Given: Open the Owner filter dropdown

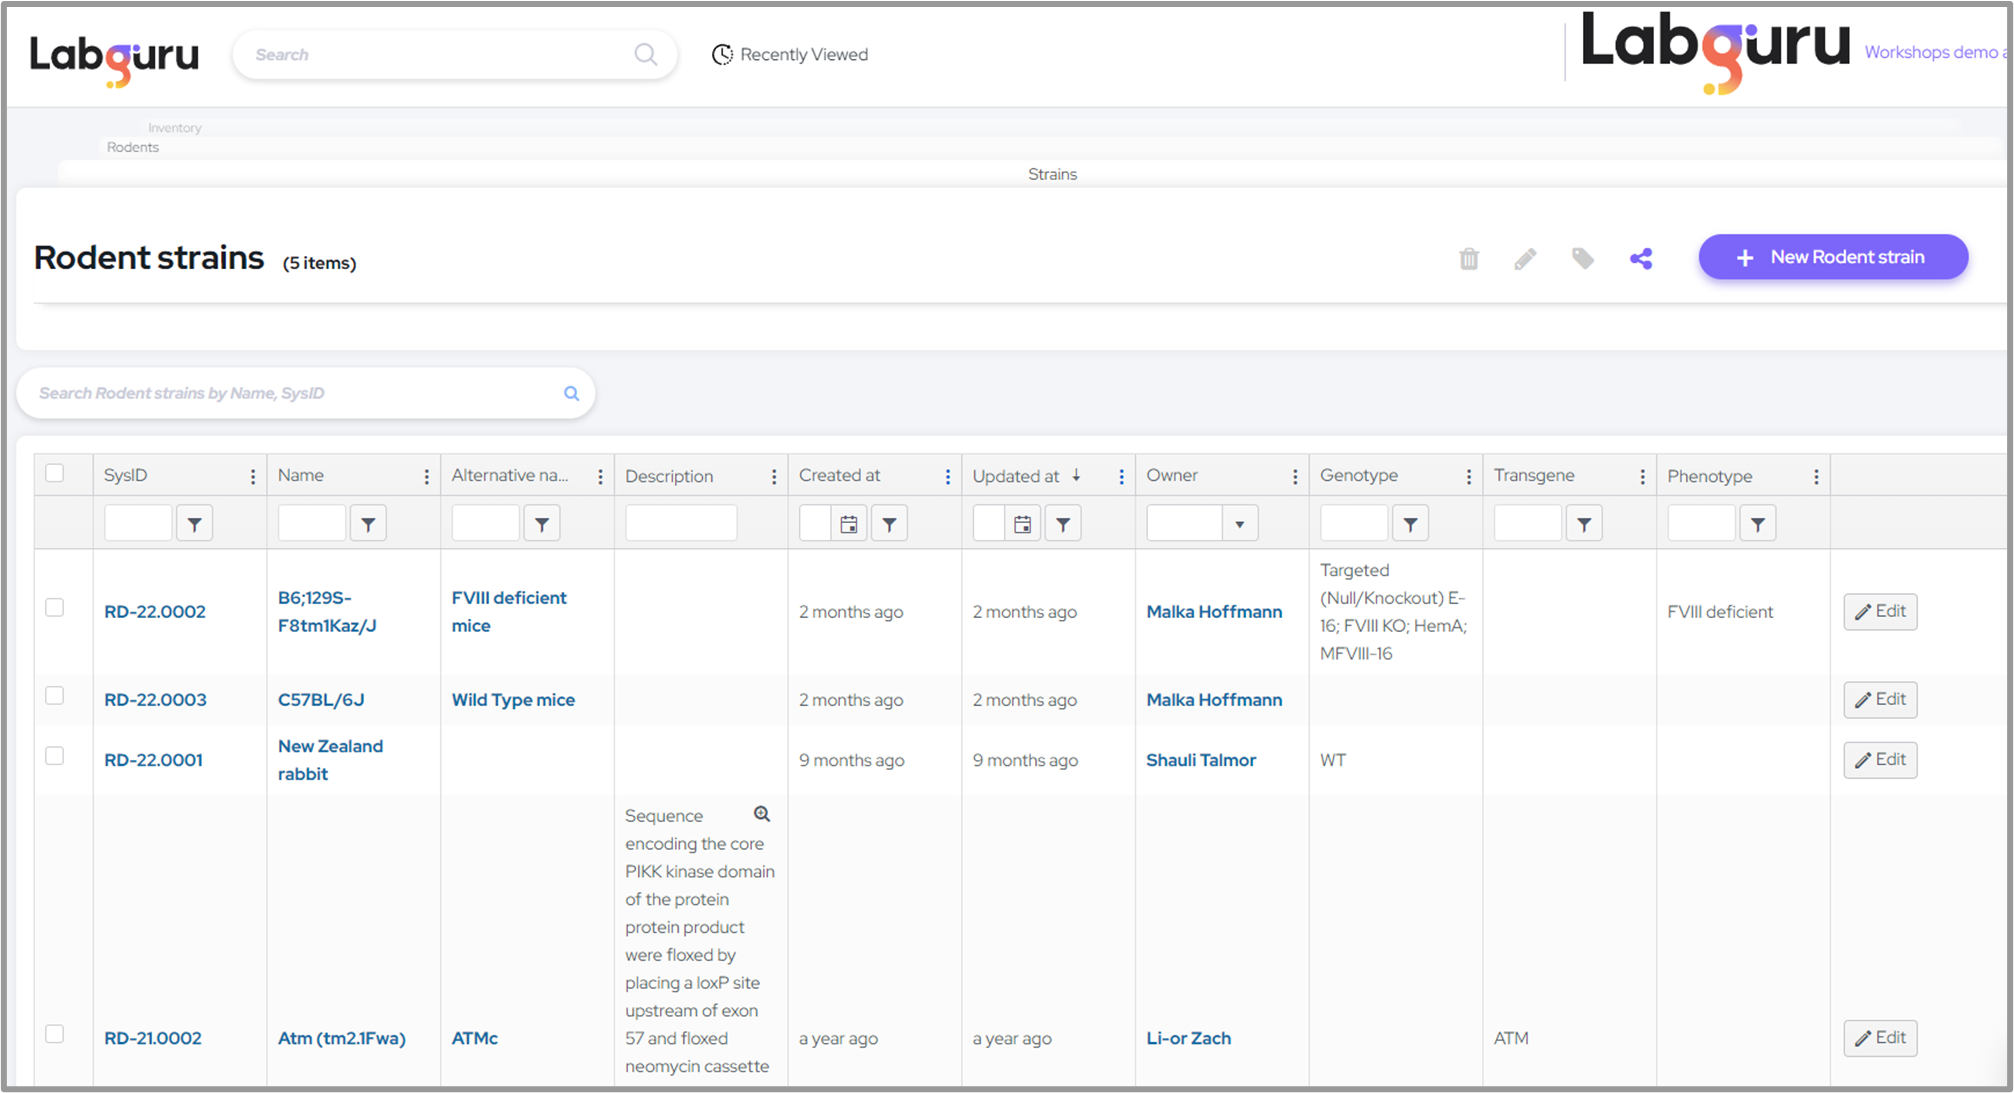Looking at the screenshot, I should [1239, 524].
